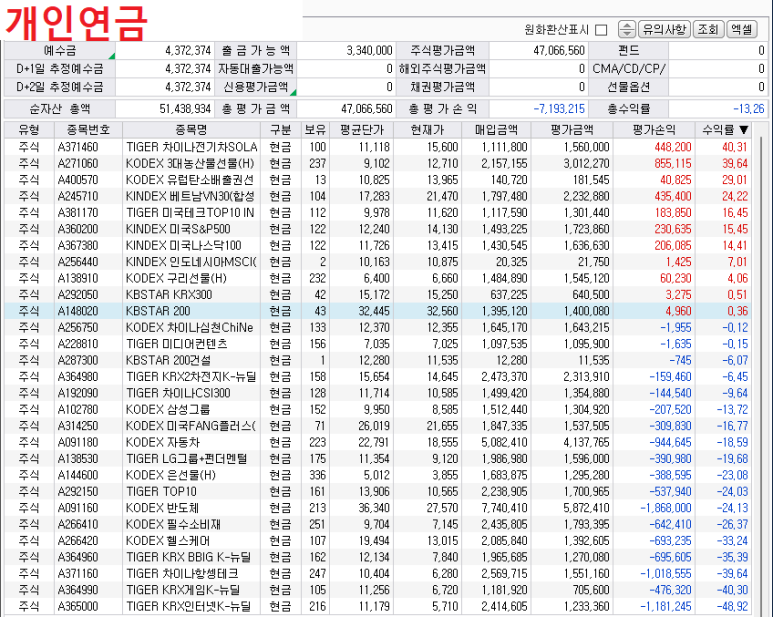The width and height of the screenshot is (773, 617).
Task: Click the 예수금 value 4,372,374
Action: (188, 51)
